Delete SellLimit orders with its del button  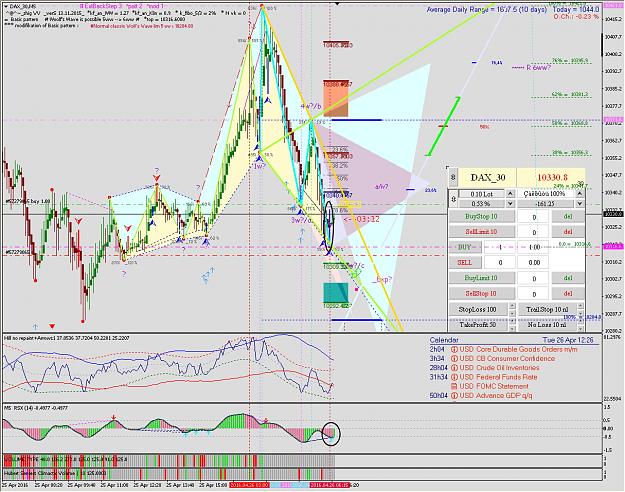(568, 232)
